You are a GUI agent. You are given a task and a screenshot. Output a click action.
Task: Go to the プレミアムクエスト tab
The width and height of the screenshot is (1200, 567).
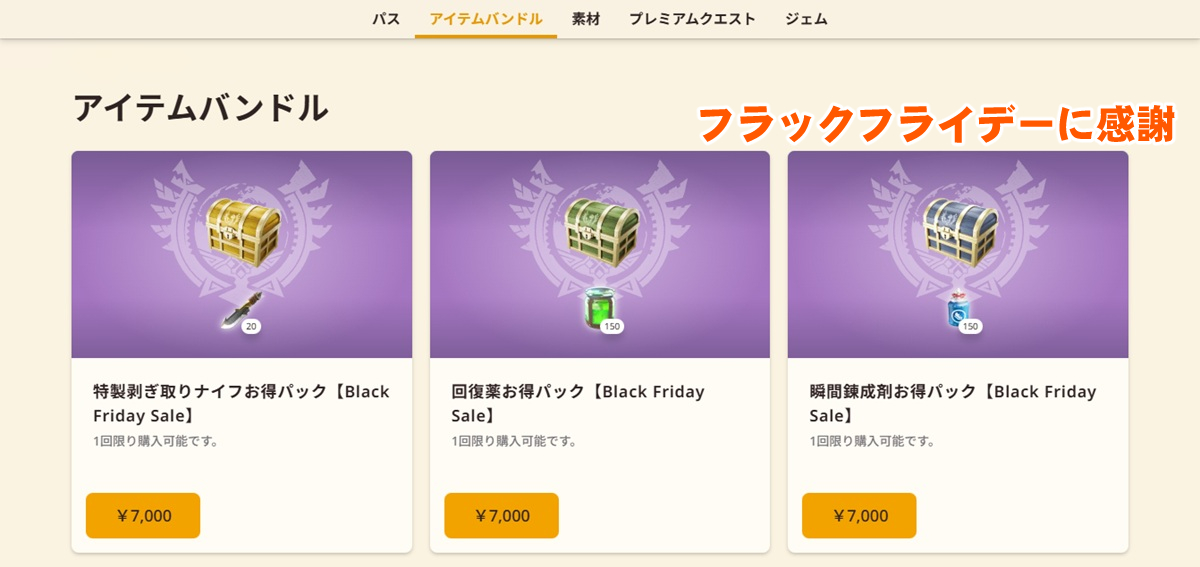pyautogui.click(x=692, y=19)
